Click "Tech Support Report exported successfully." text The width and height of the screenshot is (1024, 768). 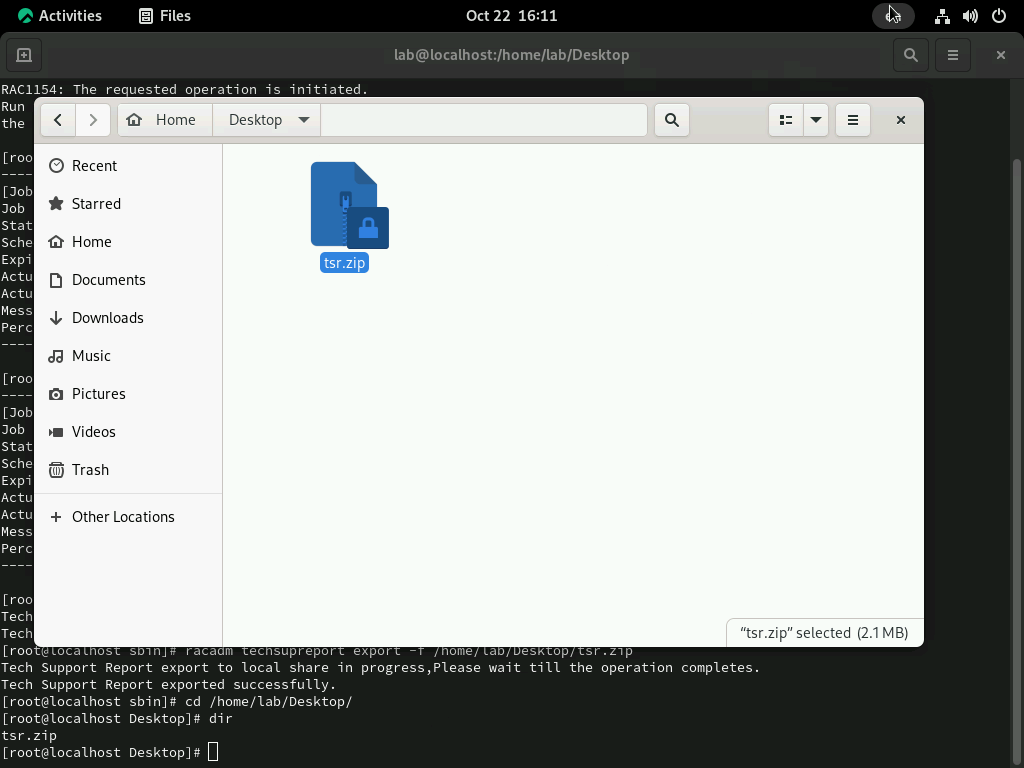[x=168, y=684]
